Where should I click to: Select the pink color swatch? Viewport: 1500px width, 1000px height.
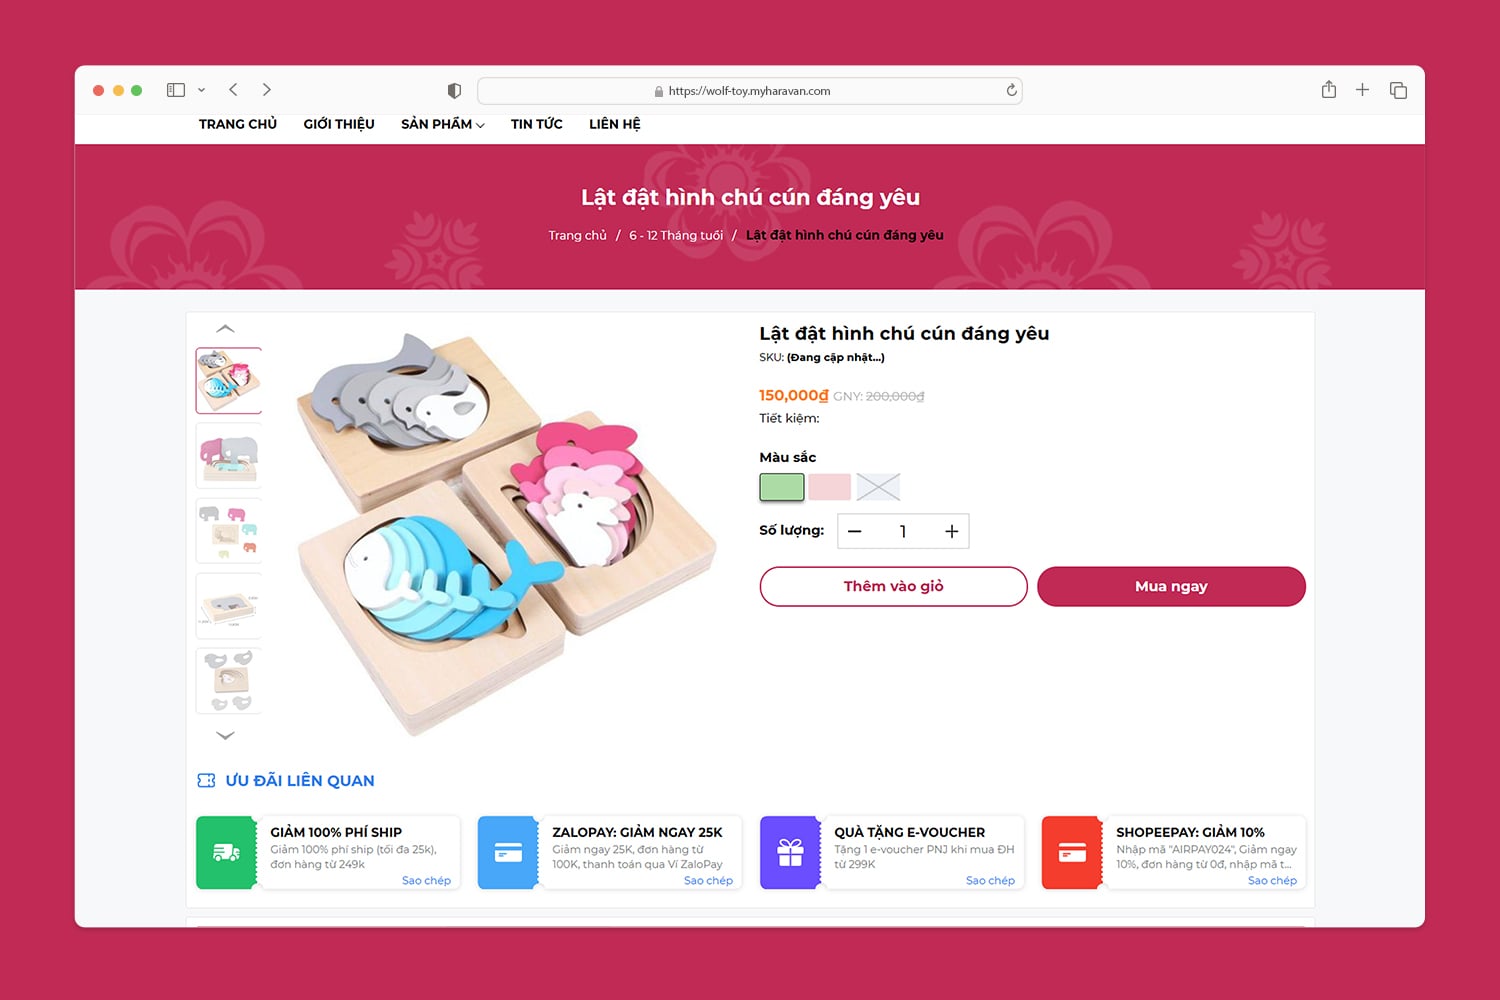(x=830, y=487)
